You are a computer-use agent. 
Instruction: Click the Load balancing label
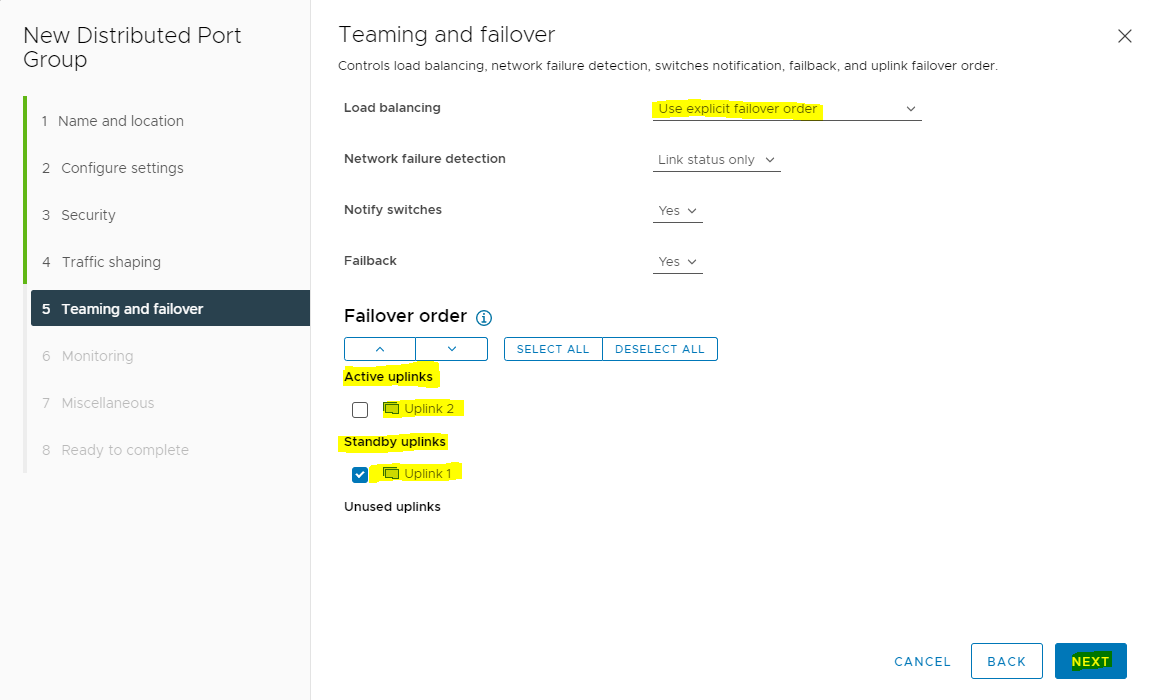tap(392, 108)
